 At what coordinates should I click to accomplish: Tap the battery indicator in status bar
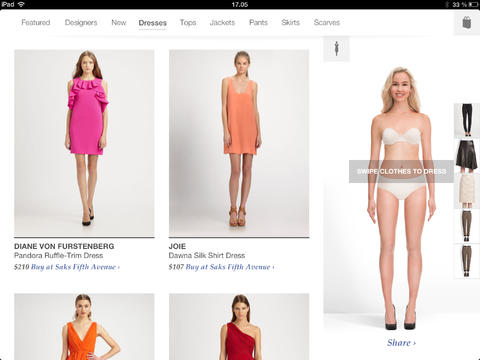coord(473,4)
